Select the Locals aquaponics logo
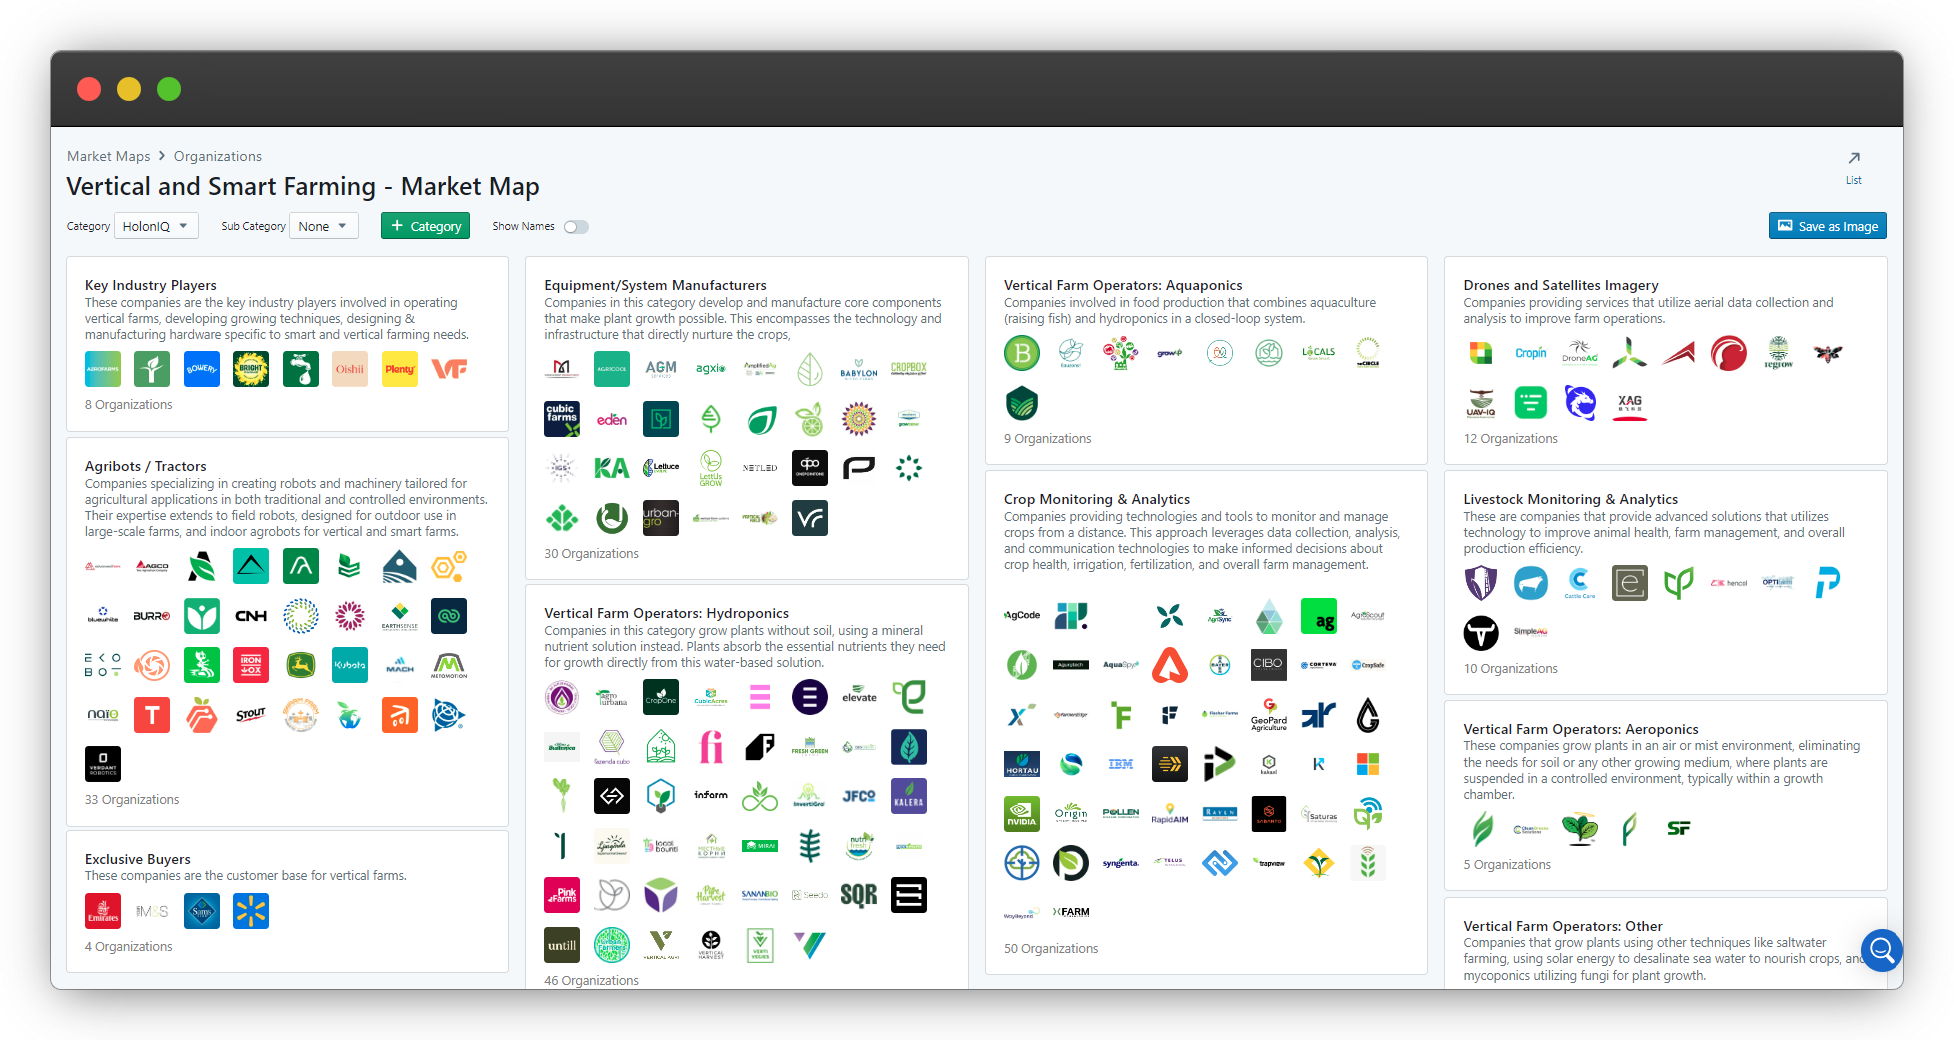 [1319, 352]
